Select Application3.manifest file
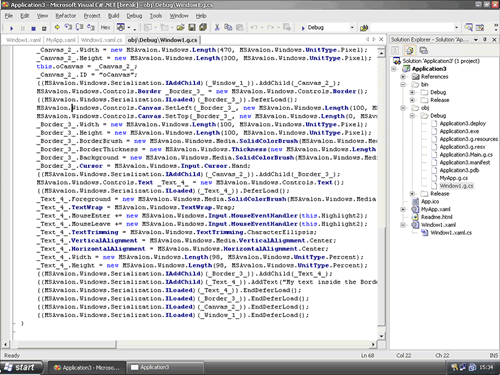This screenshot has height=375, width=500. pyautogui.click(x=465, y=163)
